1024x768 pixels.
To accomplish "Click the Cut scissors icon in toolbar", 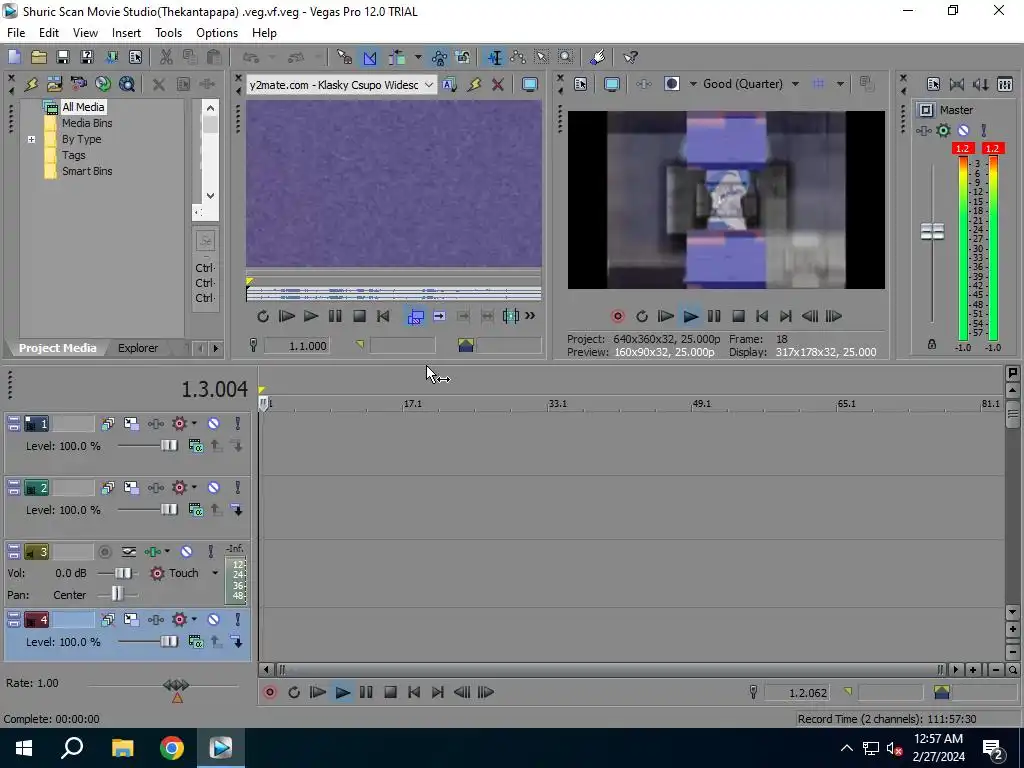I will point(166,57).
